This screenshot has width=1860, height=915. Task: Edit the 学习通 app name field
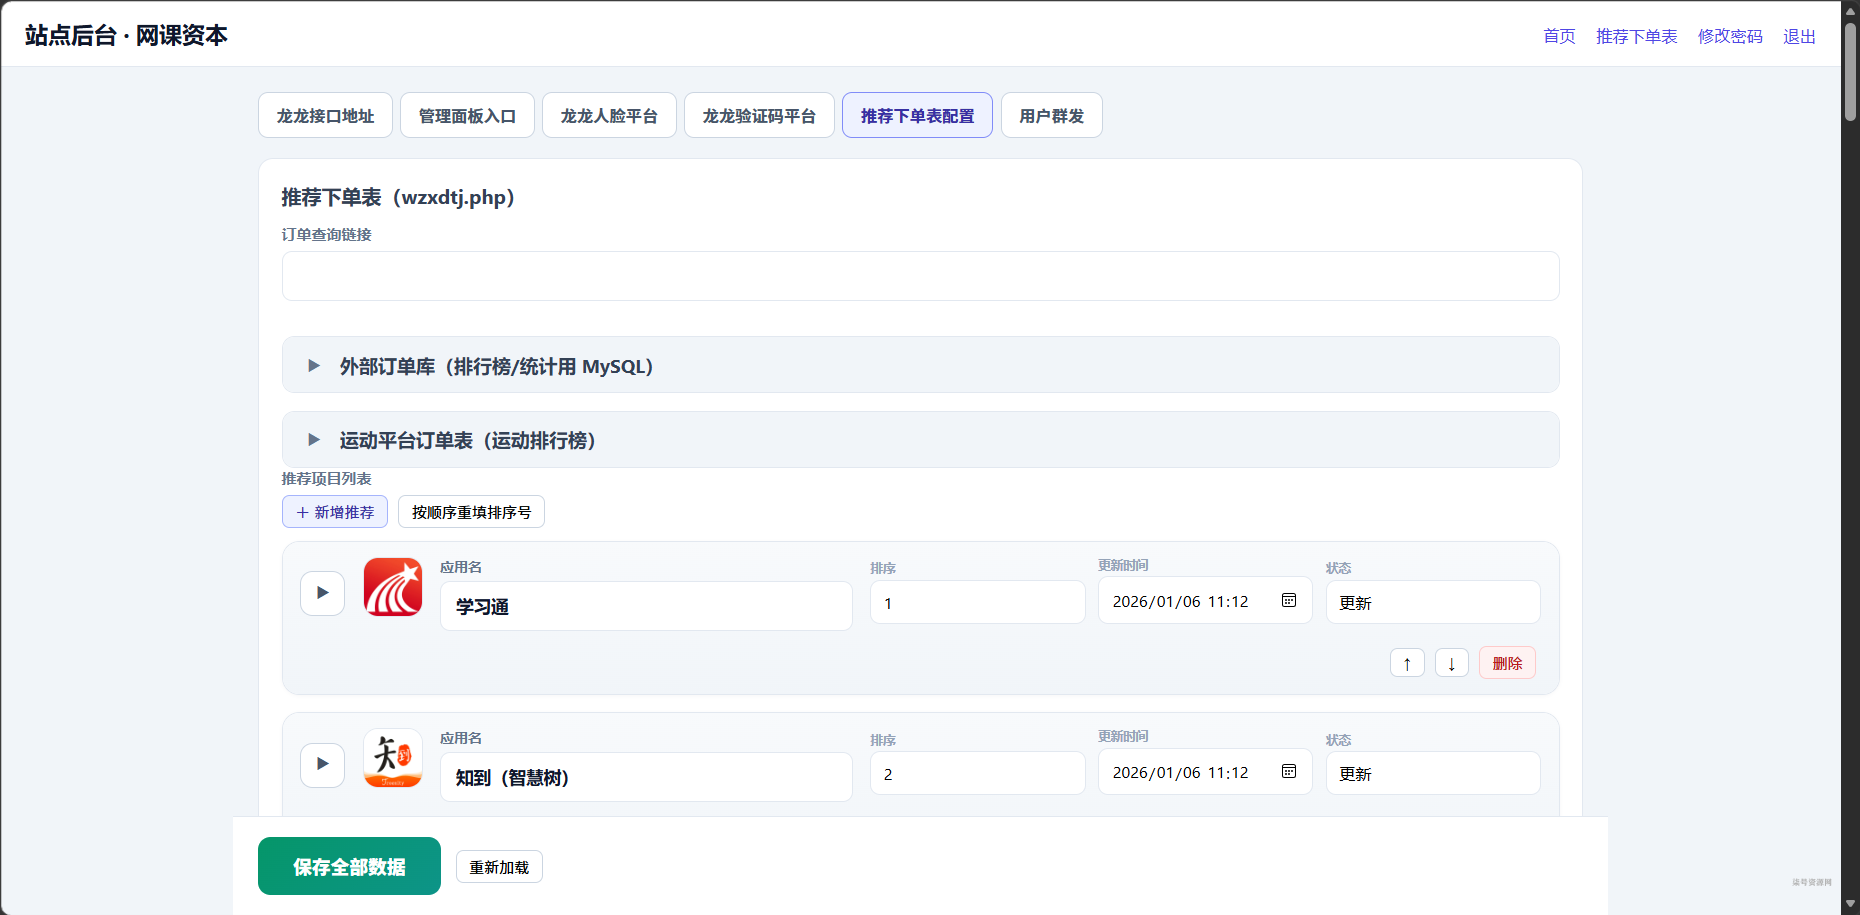tap(646, 606)
